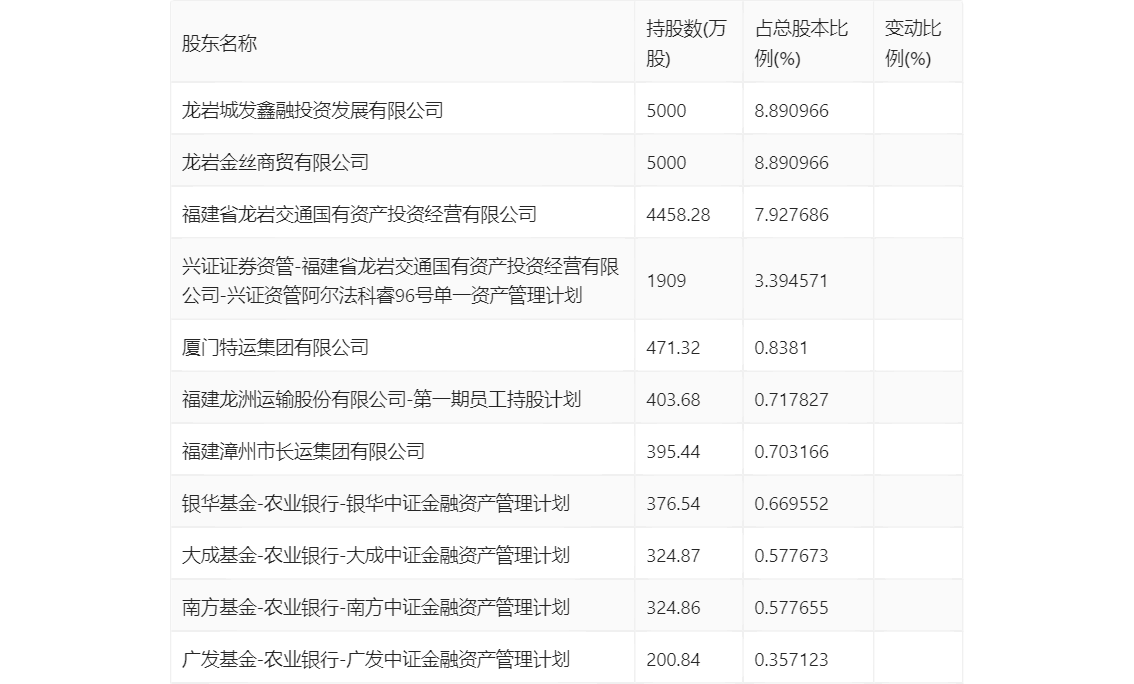Click the 1909 shares value
This screenshot has height=684, width=1134.
666,281
